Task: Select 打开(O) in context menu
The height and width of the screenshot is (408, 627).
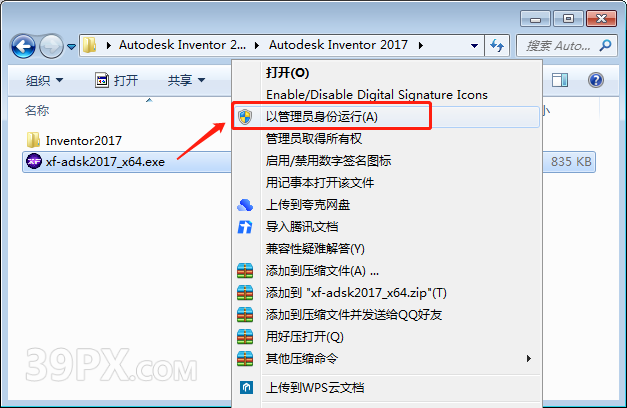Action: pos(288,73)
